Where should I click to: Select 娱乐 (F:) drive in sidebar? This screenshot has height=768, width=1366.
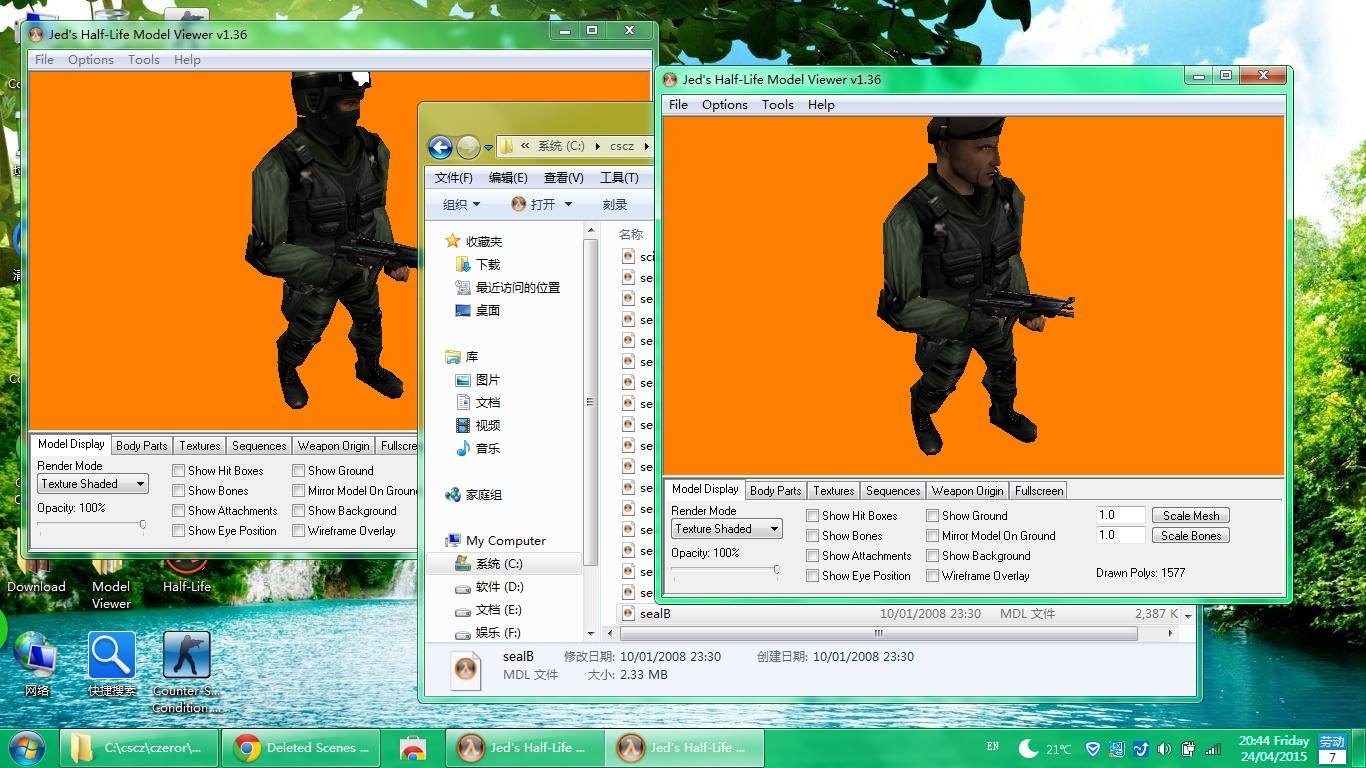tap(488, 632)
